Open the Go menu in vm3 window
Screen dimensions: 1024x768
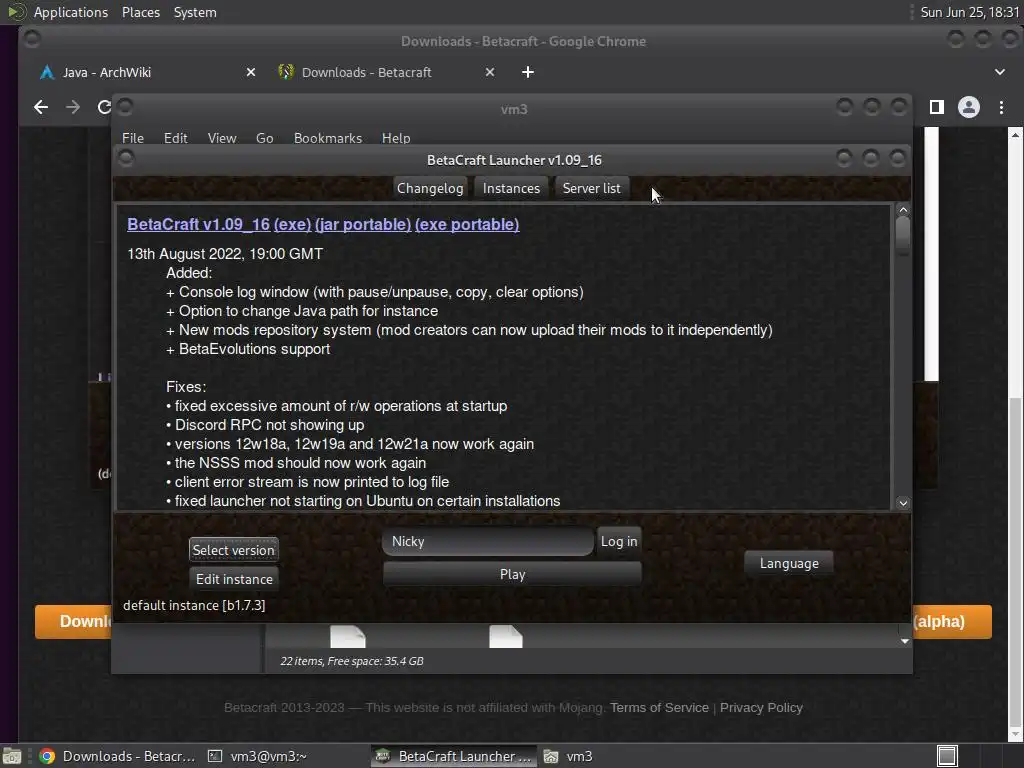pyautogui.click(x=264, y=138)
